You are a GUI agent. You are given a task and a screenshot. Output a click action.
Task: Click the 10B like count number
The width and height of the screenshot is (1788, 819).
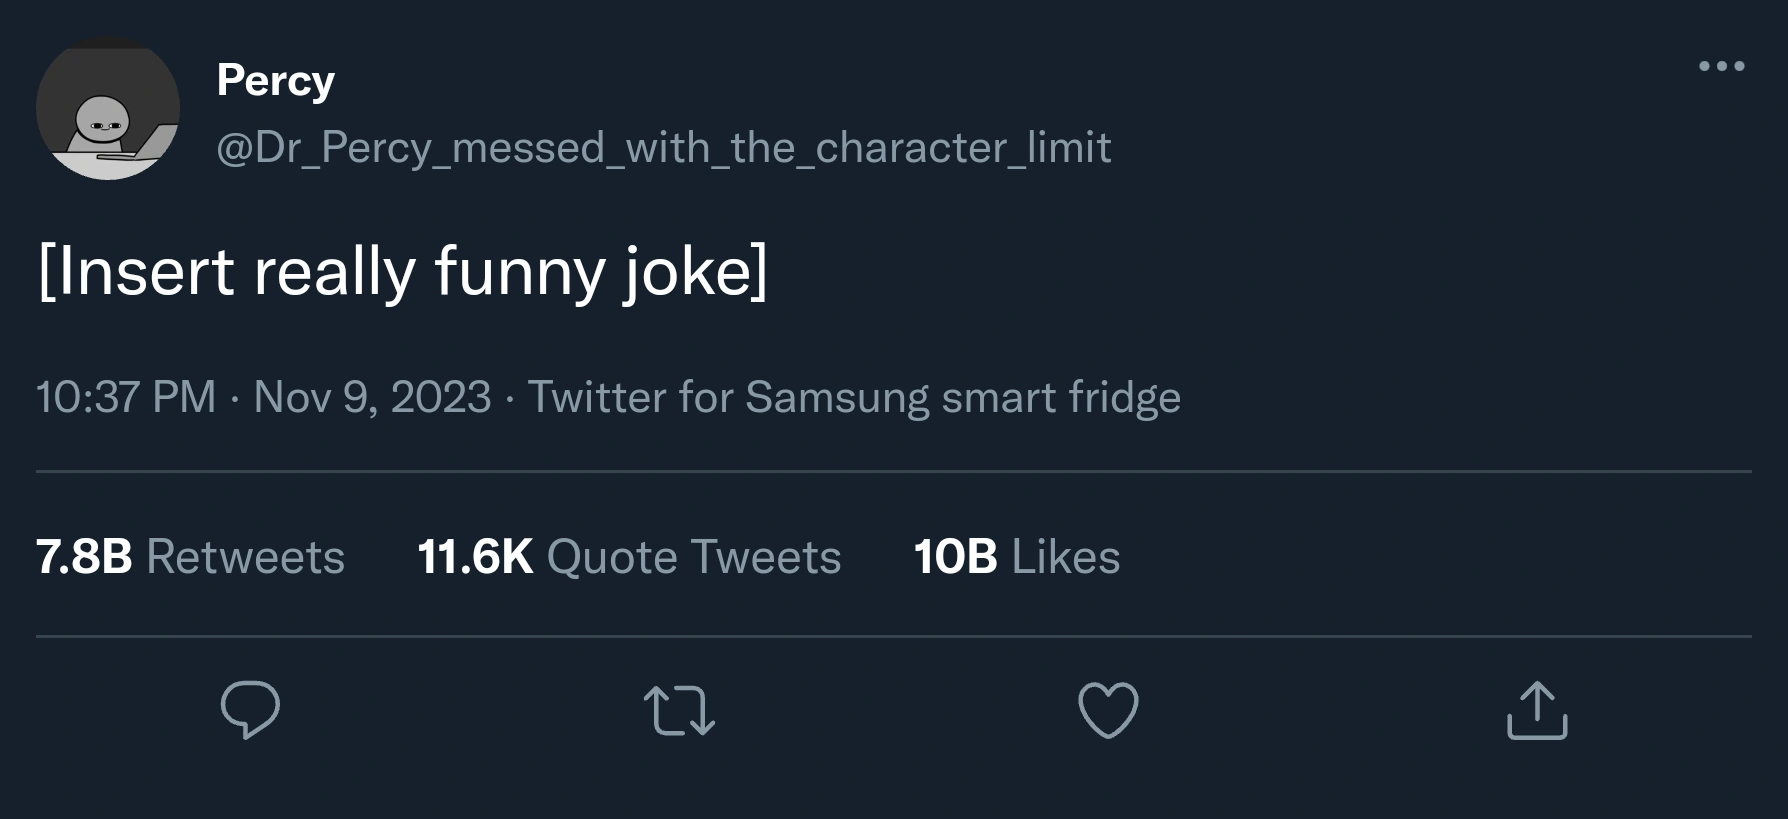pos(955,557)
